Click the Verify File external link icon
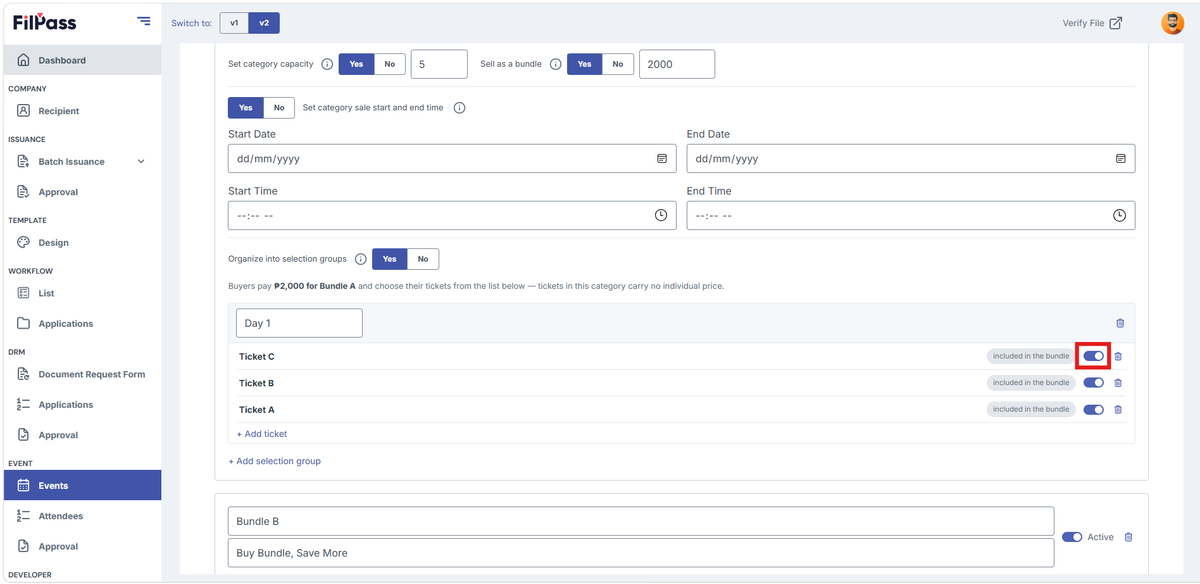Viewport: 1200px width, 584px height. 1116,23
